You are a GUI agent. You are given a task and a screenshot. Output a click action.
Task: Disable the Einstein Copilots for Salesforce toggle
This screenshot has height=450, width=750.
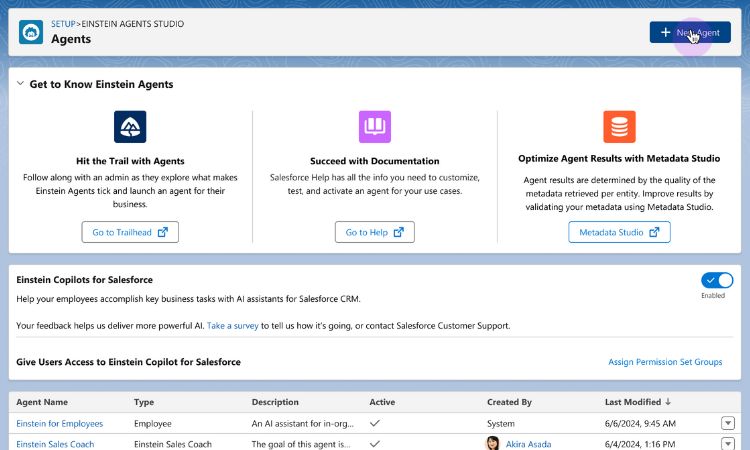717,280
